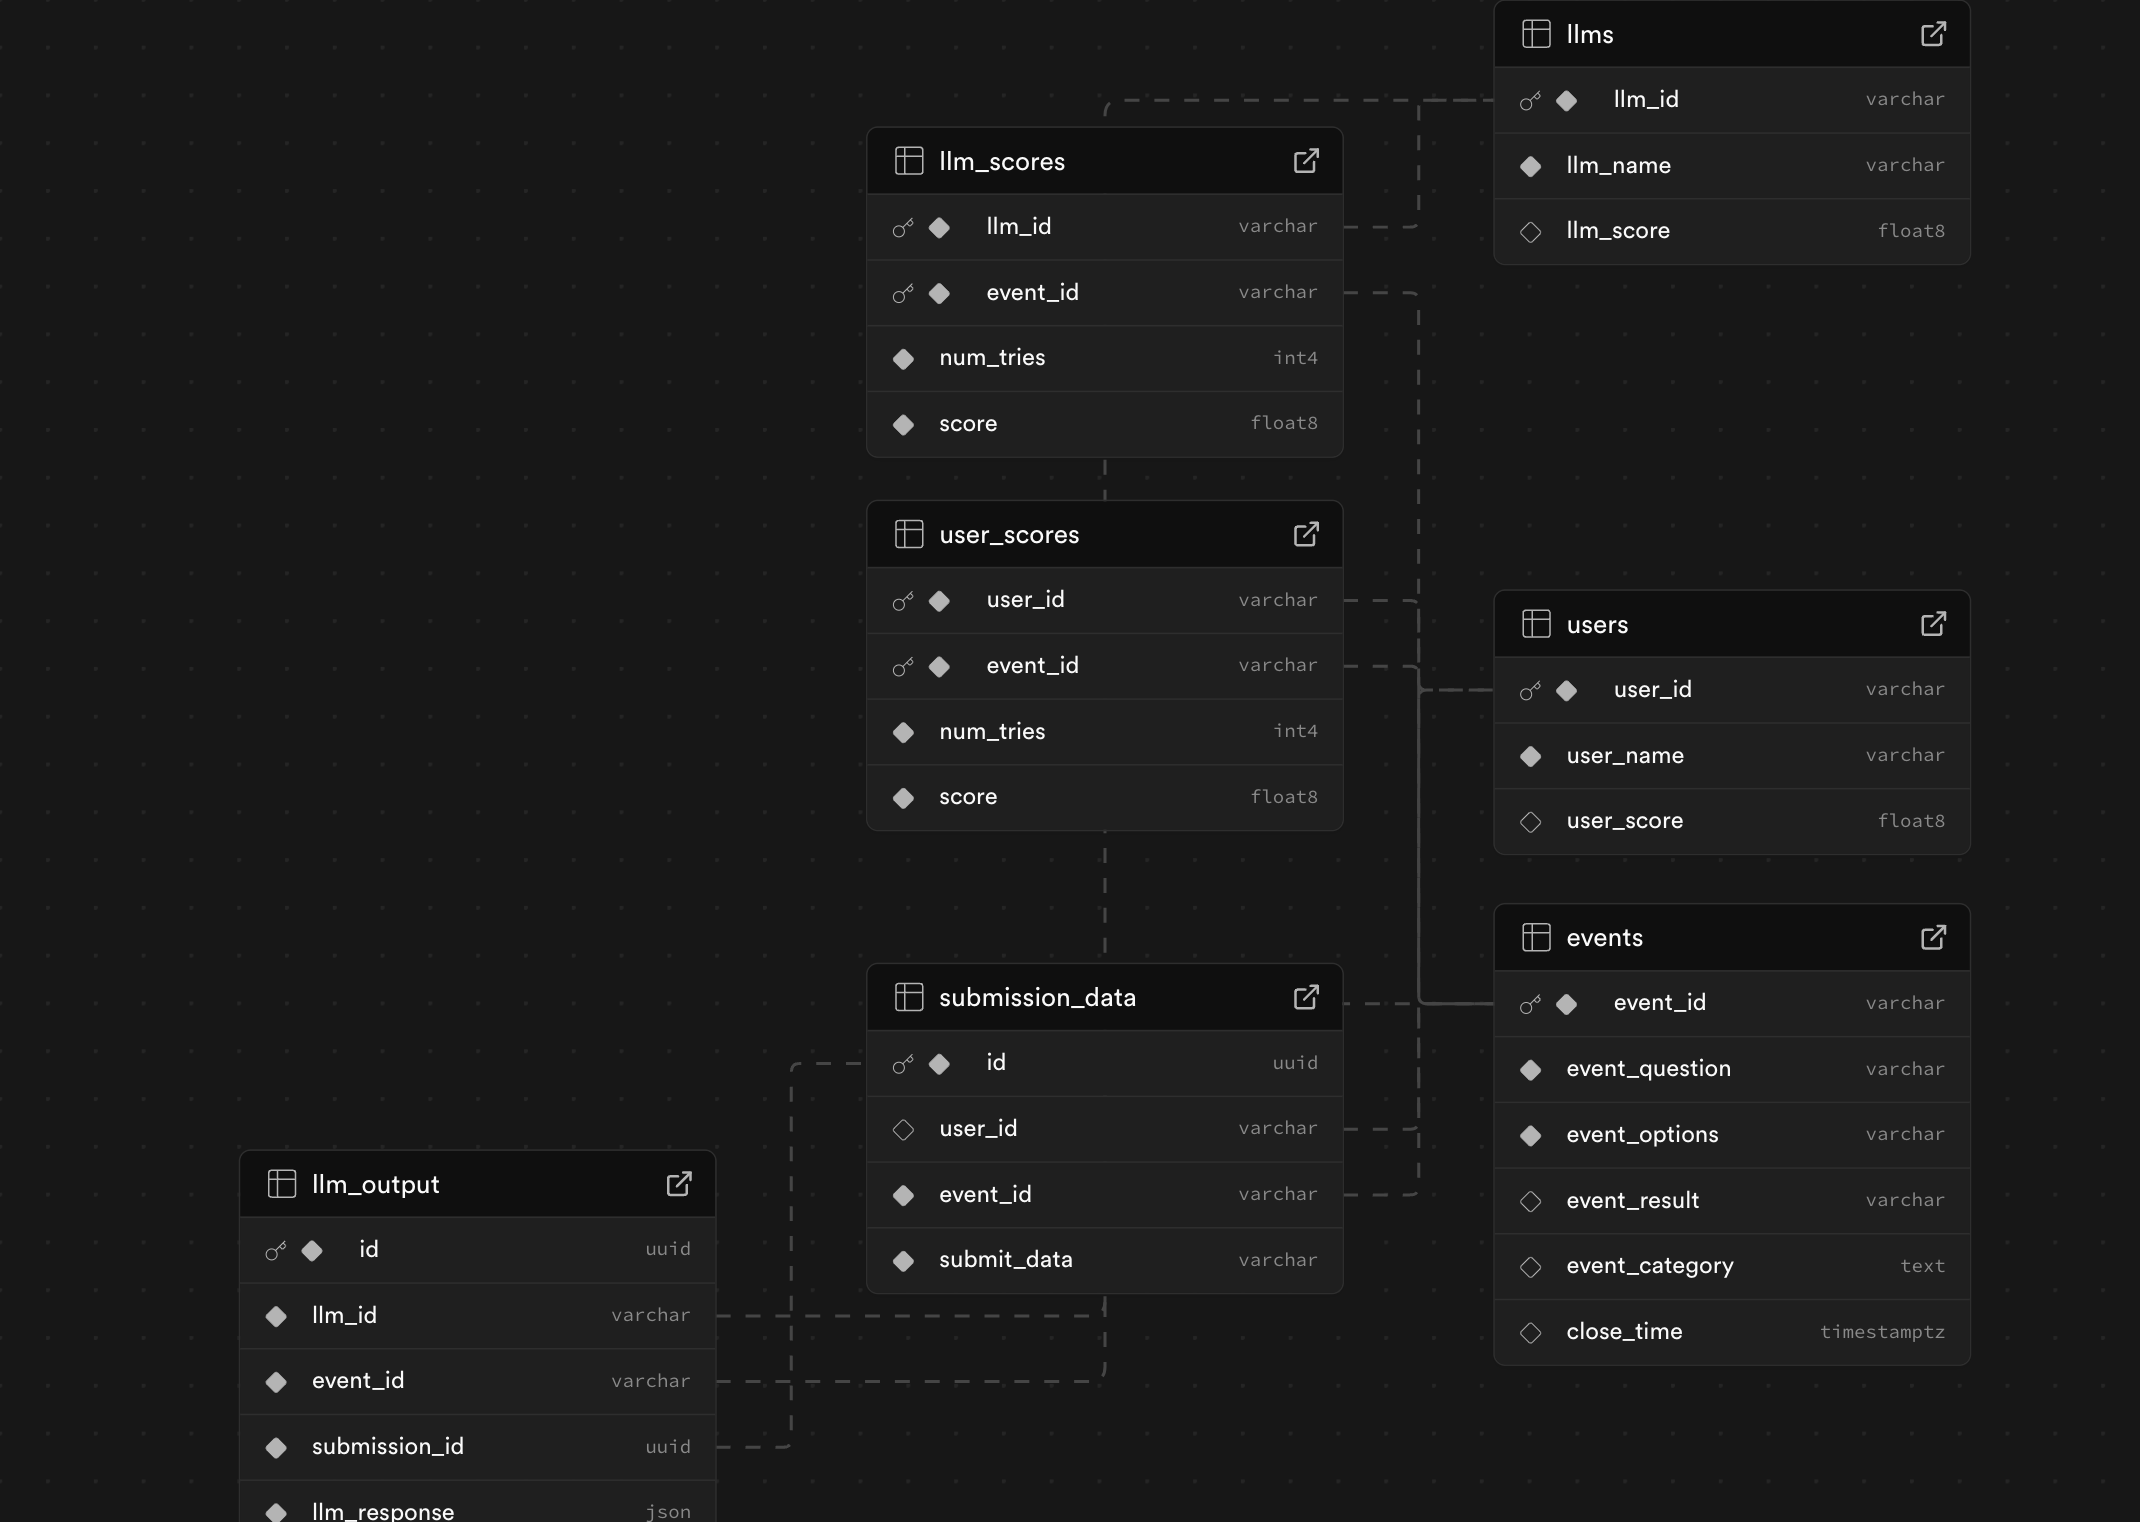Open submission_data table link icon
2140x1522 pixels.
(x=1306, y=997)
